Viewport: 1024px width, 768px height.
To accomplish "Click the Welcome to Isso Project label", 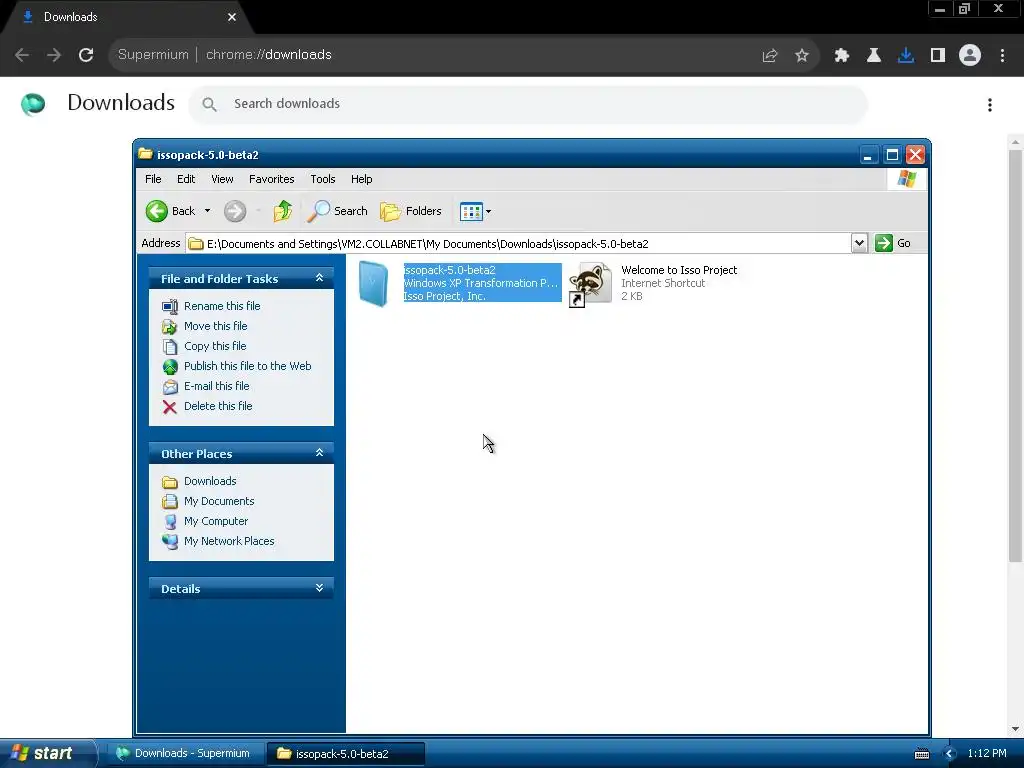I will pyautogui.click(x=679, y=270).
